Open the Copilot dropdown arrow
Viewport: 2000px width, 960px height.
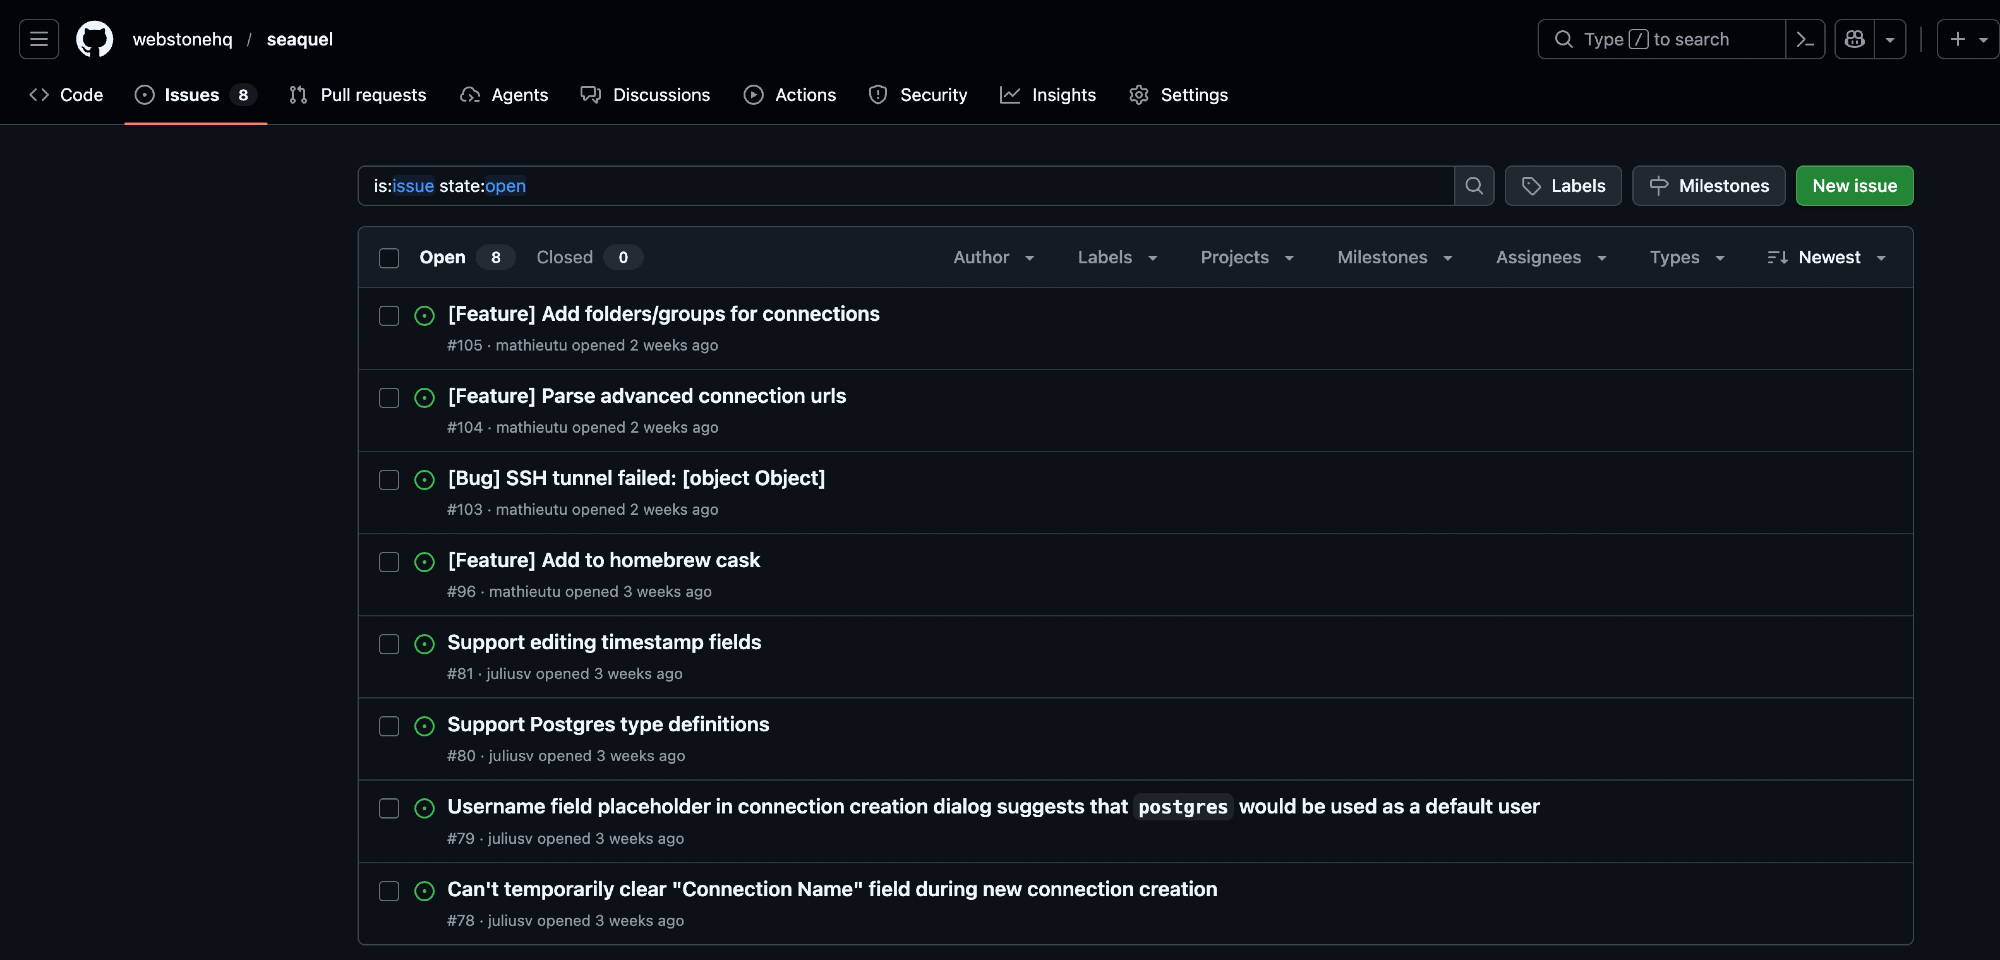[1890, 39]
